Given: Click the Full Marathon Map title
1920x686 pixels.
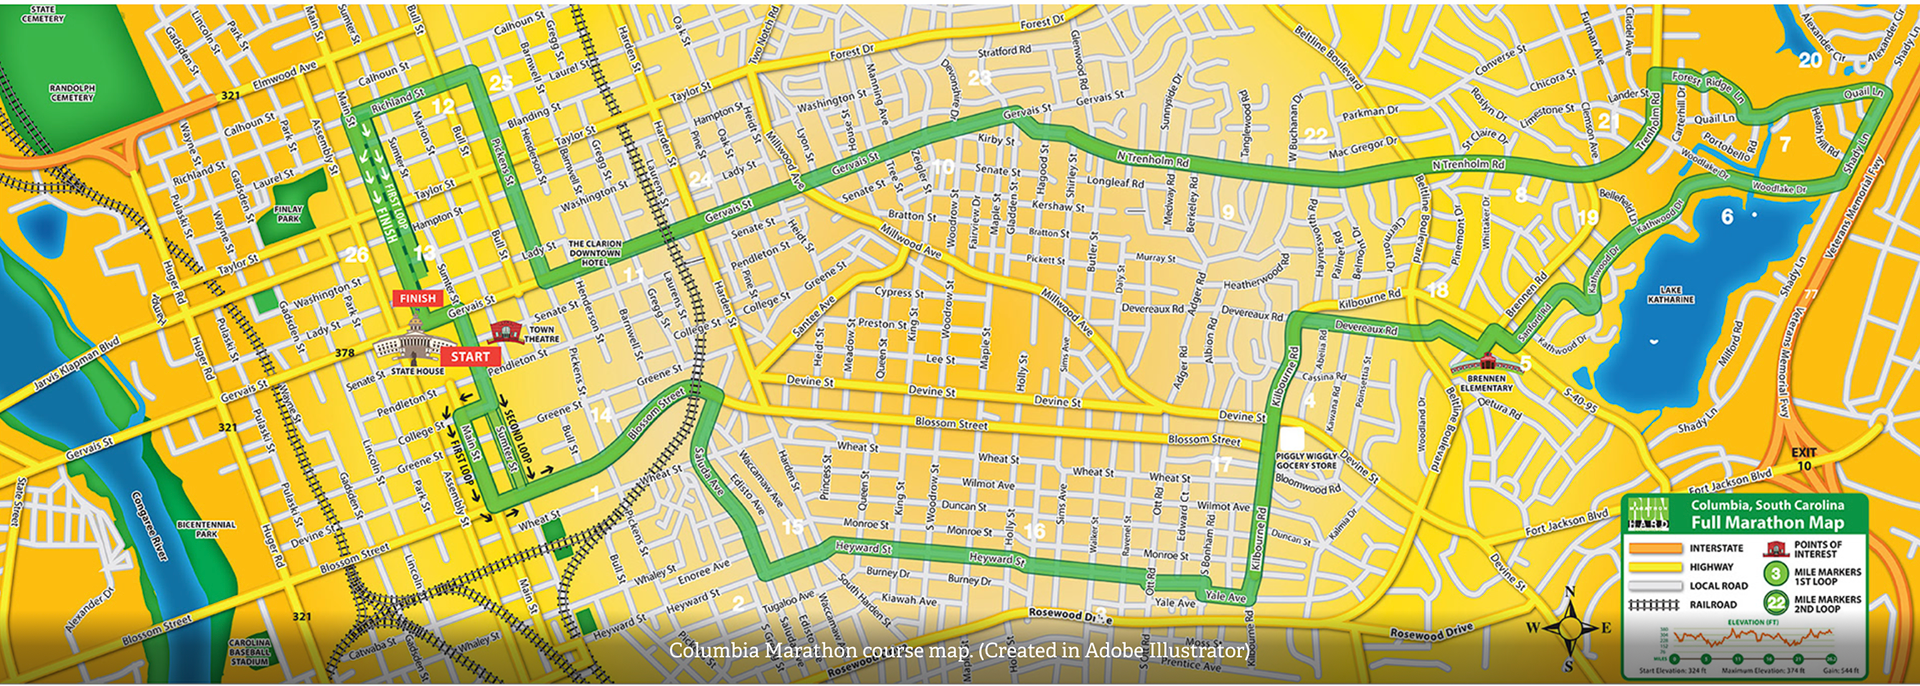Looking at the screenshot, I should 1767,522.
